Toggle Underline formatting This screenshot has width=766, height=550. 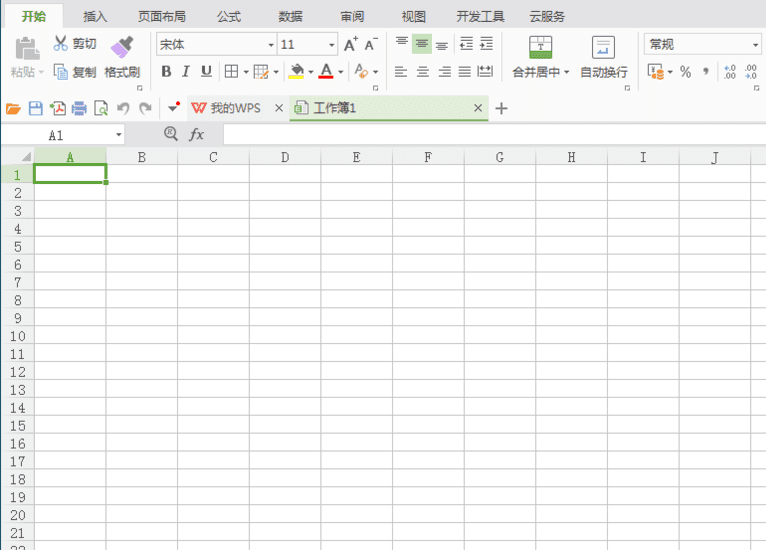coord(206,72)
